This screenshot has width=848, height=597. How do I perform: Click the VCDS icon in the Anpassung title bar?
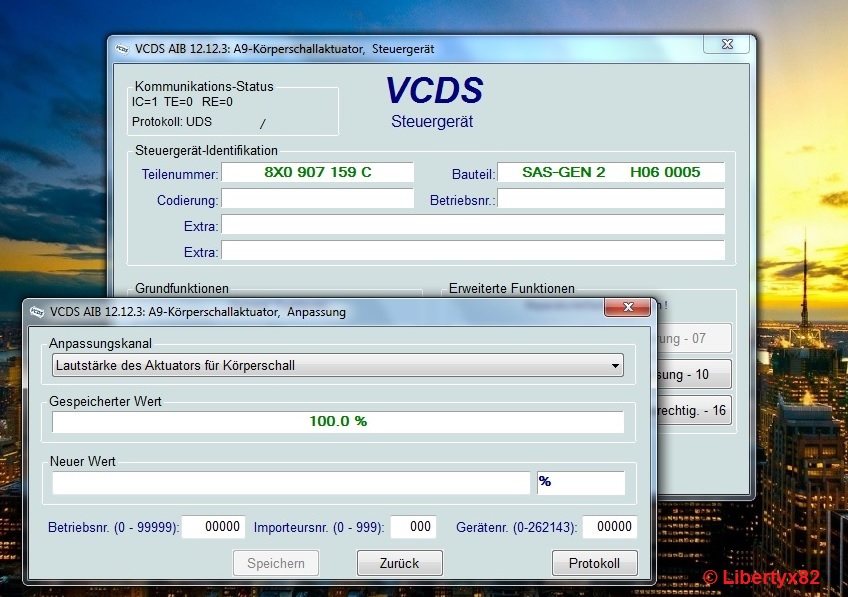(37, 312)
